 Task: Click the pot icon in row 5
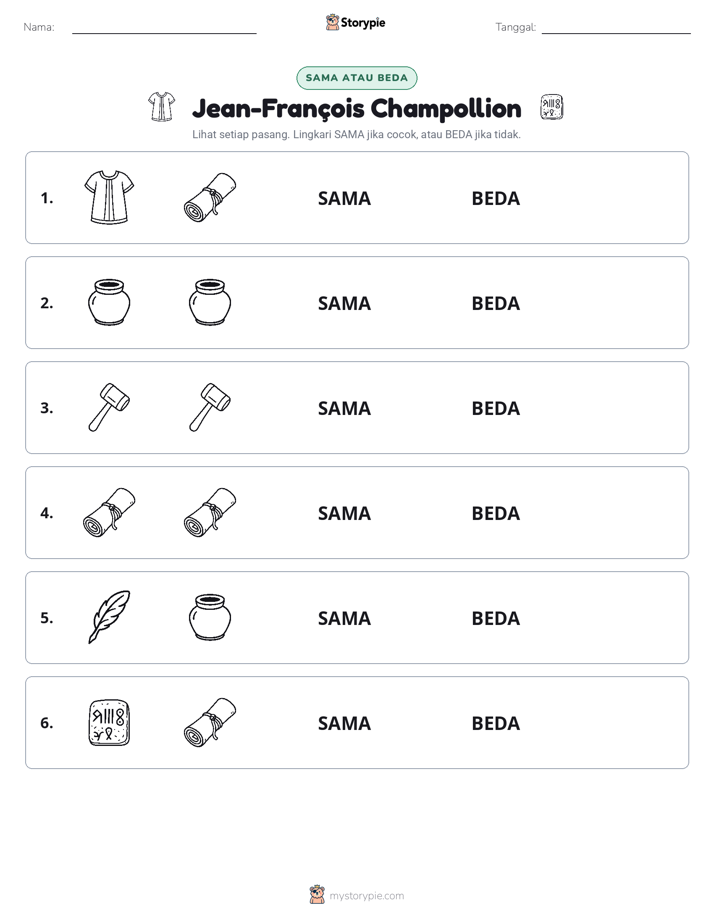pyautogui.click(x=210, y=617)
